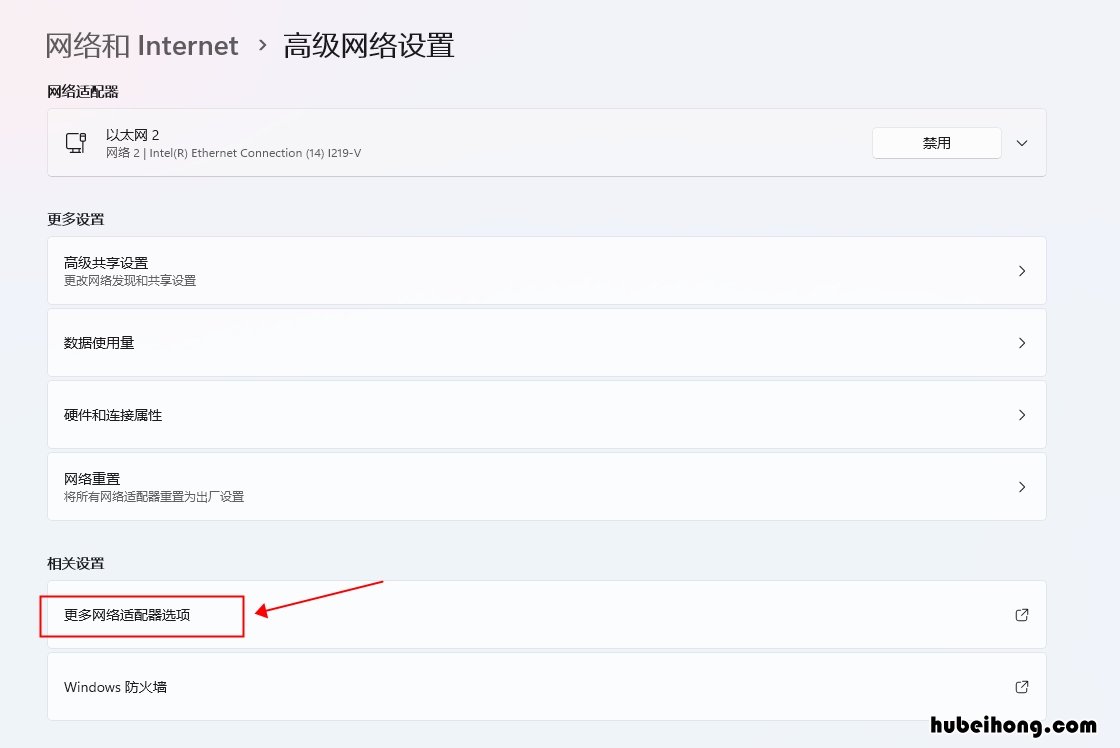This screenshot has width=1120, height=748.
Task: Click the 网络重置 title text
Action: (92, 479)
